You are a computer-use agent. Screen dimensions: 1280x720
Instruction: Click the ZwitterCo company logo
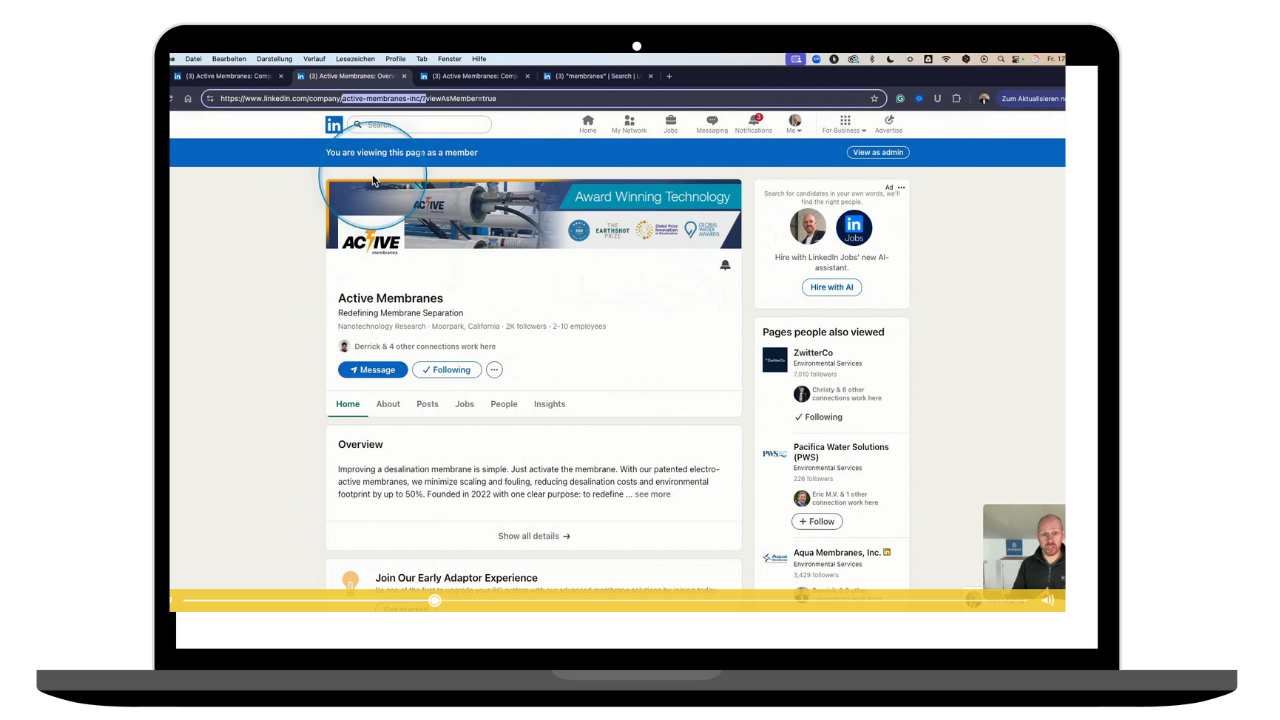pyautogui.click(x=775, y=360)
